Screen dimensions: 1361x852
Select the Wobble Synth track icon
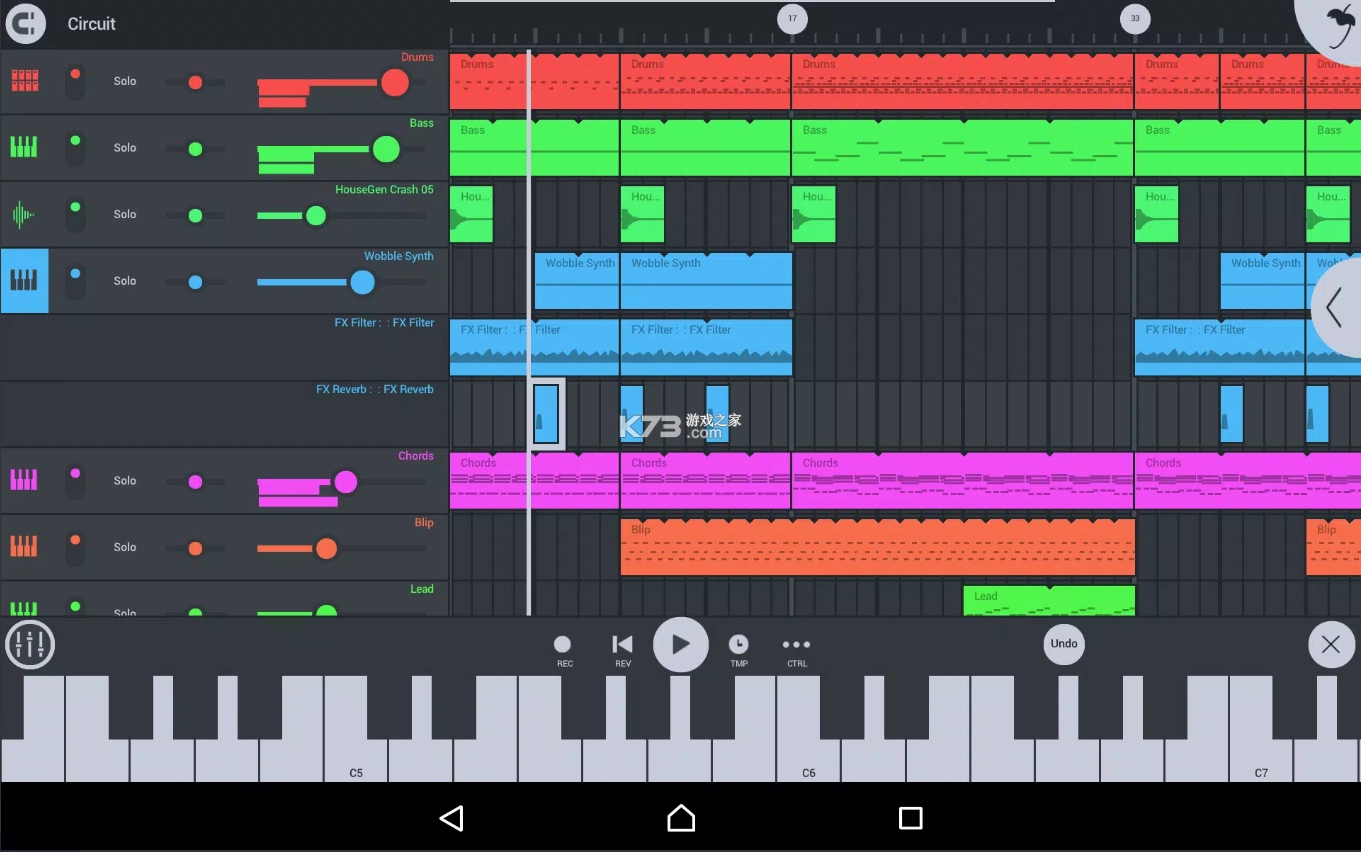point(24,281)
